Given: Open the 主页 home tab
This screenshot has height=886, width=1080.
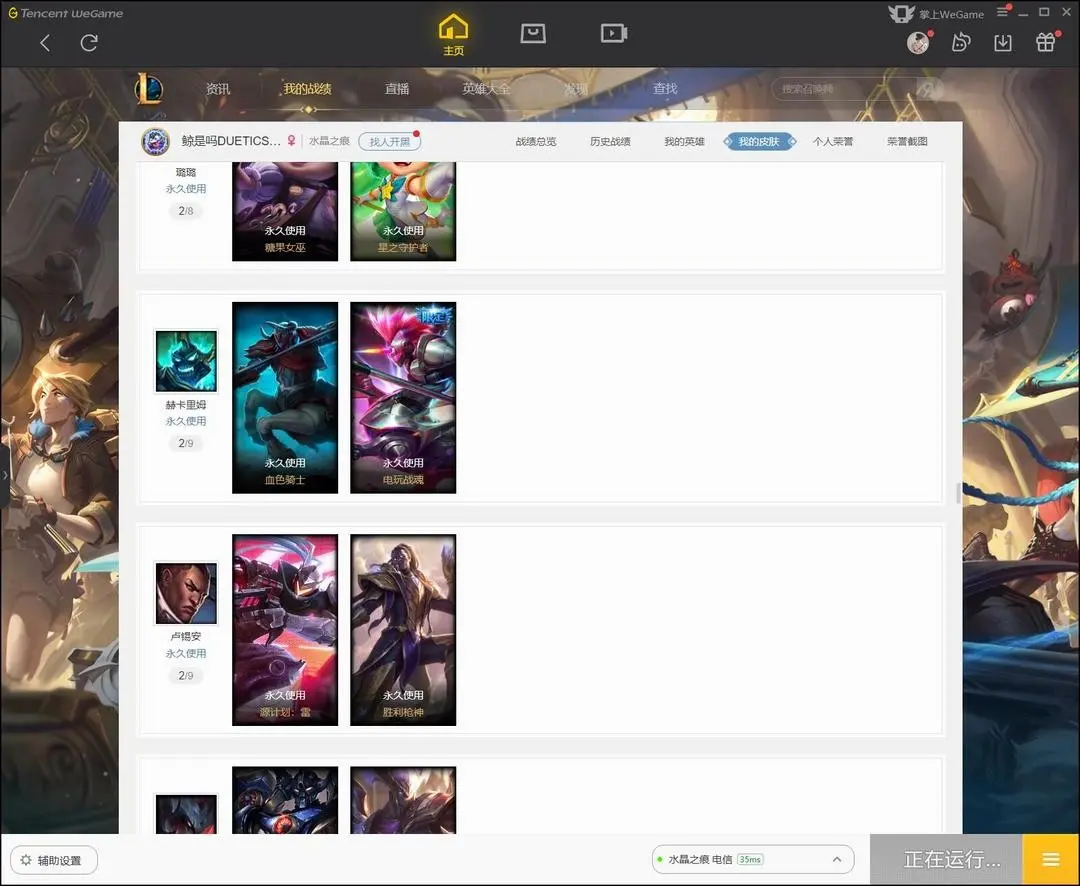Looking at the screenshot, I should 453,35.
